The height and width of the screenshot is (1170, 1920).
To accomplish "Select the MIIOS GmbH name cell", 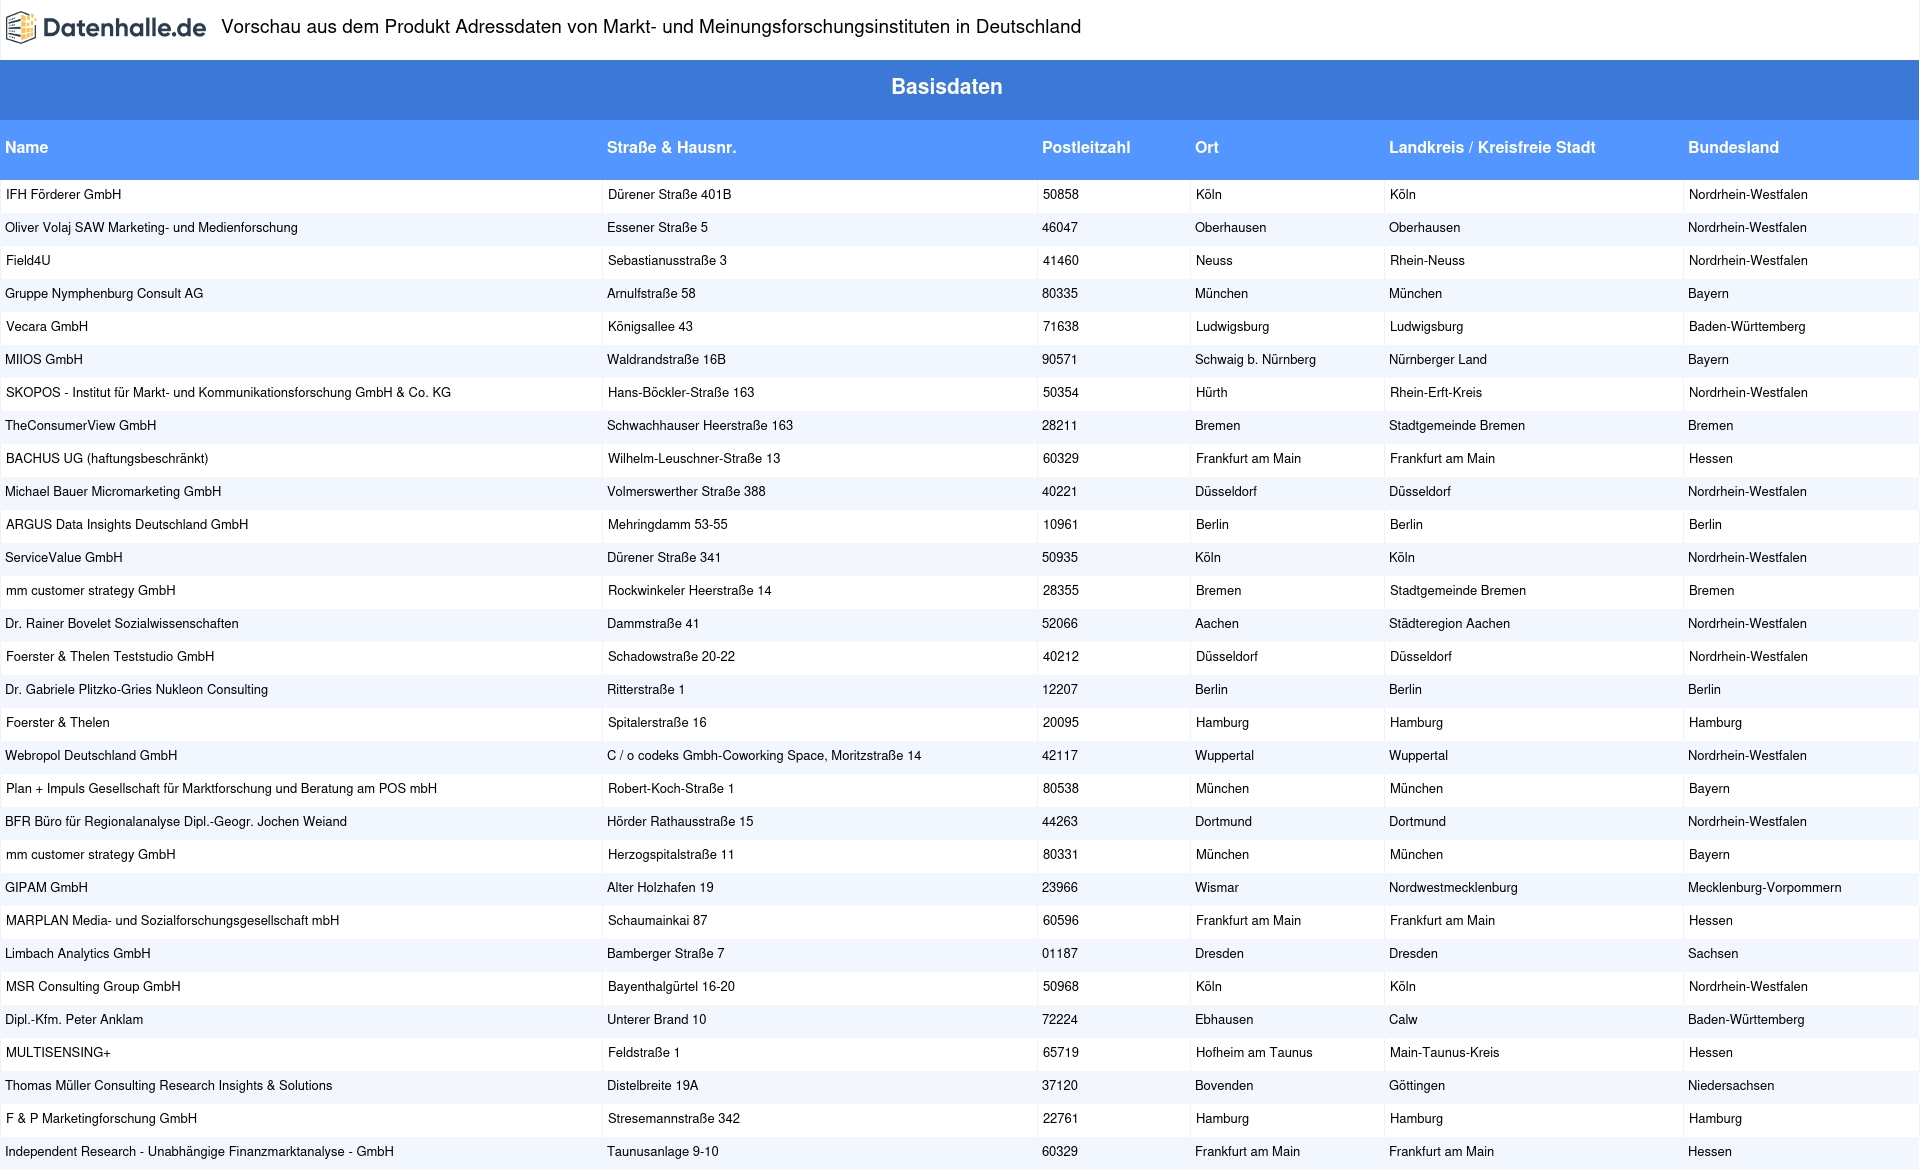I will pyautogui.click(x=44, y=360).
